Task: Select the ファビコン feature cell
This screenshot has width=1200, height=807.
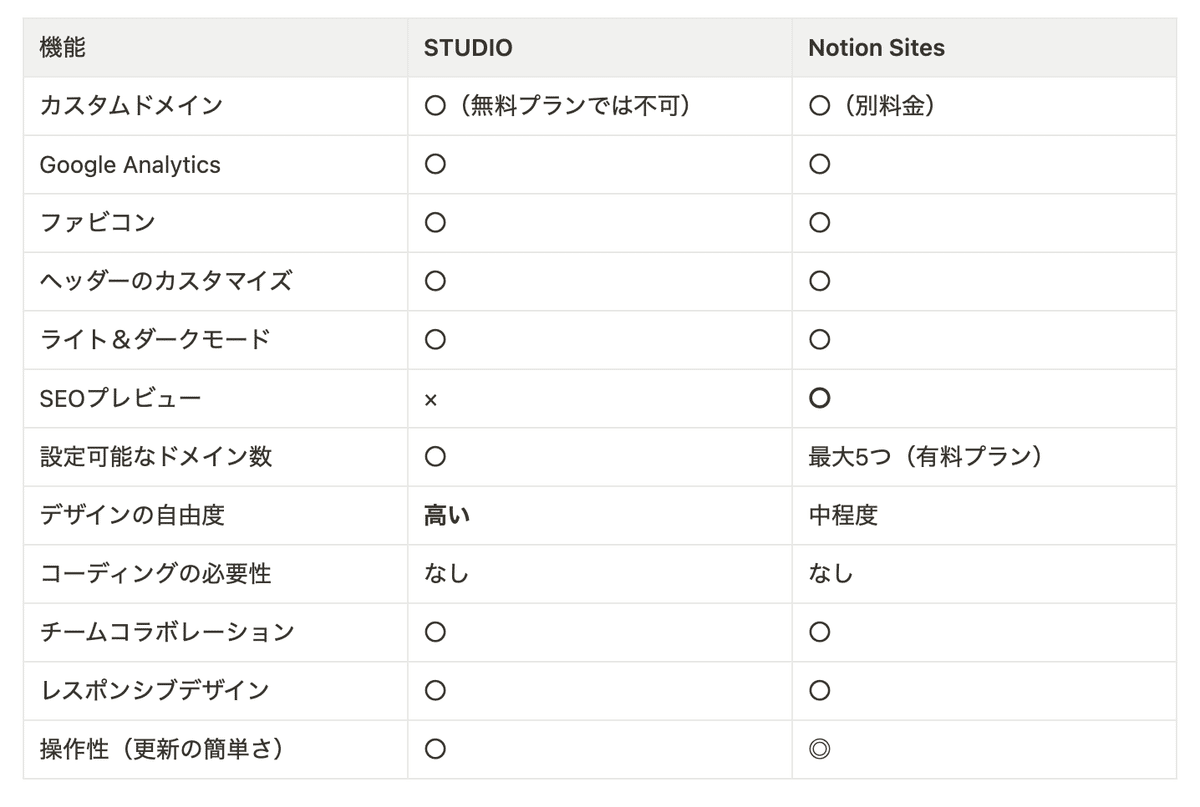Action: (98, 223)
